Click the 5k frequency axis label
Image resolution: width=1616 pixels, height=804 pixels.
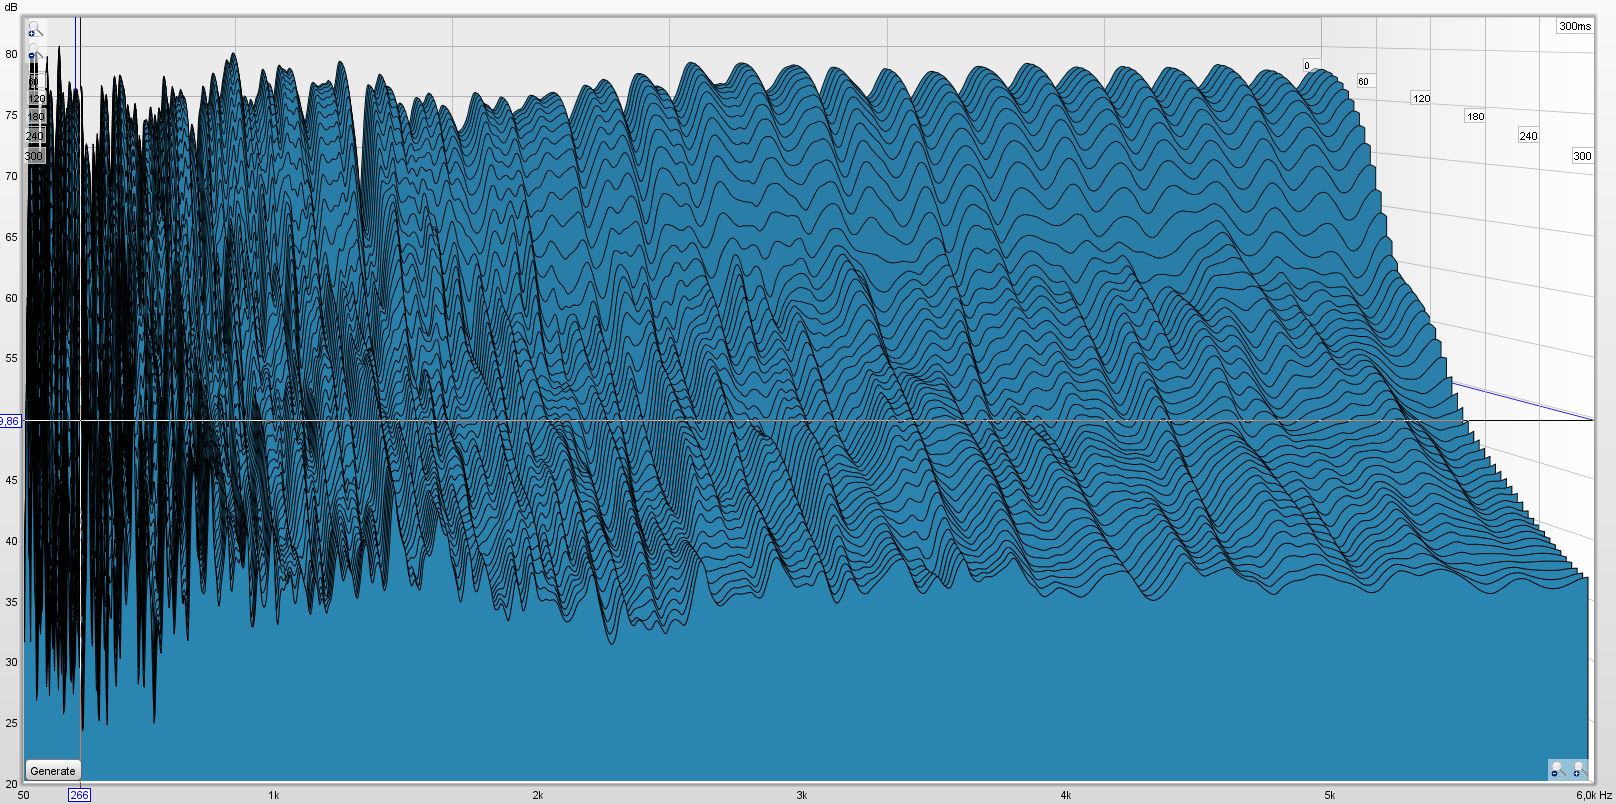tap(1329, 795)
